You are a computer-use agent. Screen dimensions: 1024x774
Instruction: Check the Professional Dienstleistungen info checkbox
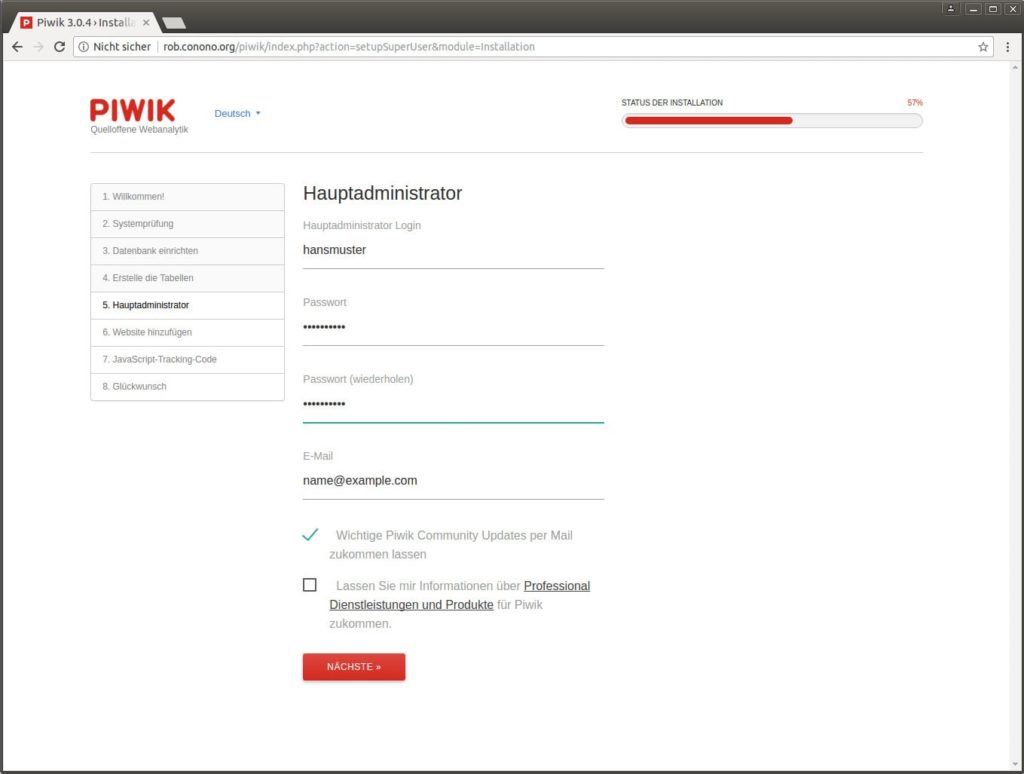[310, 585]
